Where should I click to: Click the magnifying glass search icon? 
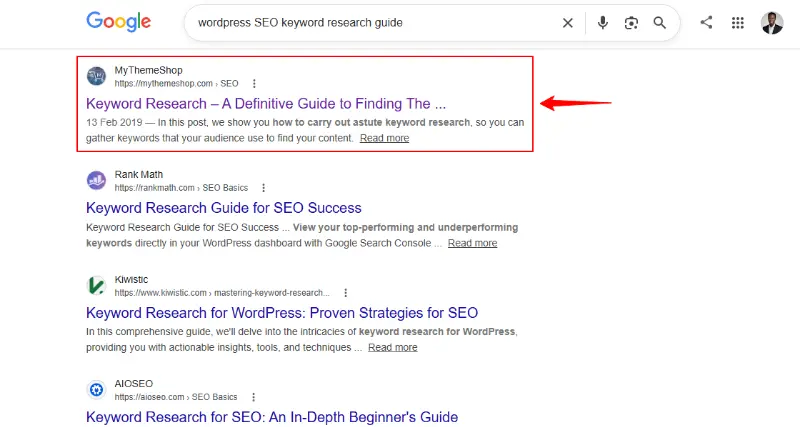point(660,22)
